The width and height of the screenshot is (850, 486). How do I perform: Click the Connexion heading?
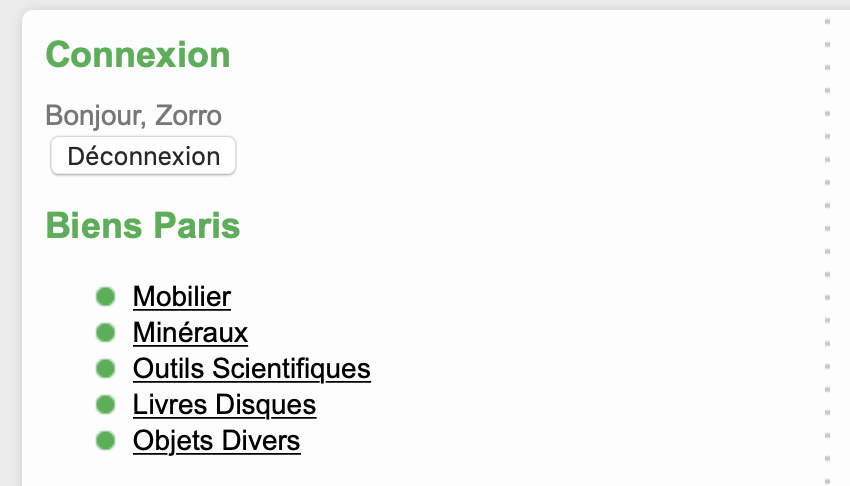[138, 55]
